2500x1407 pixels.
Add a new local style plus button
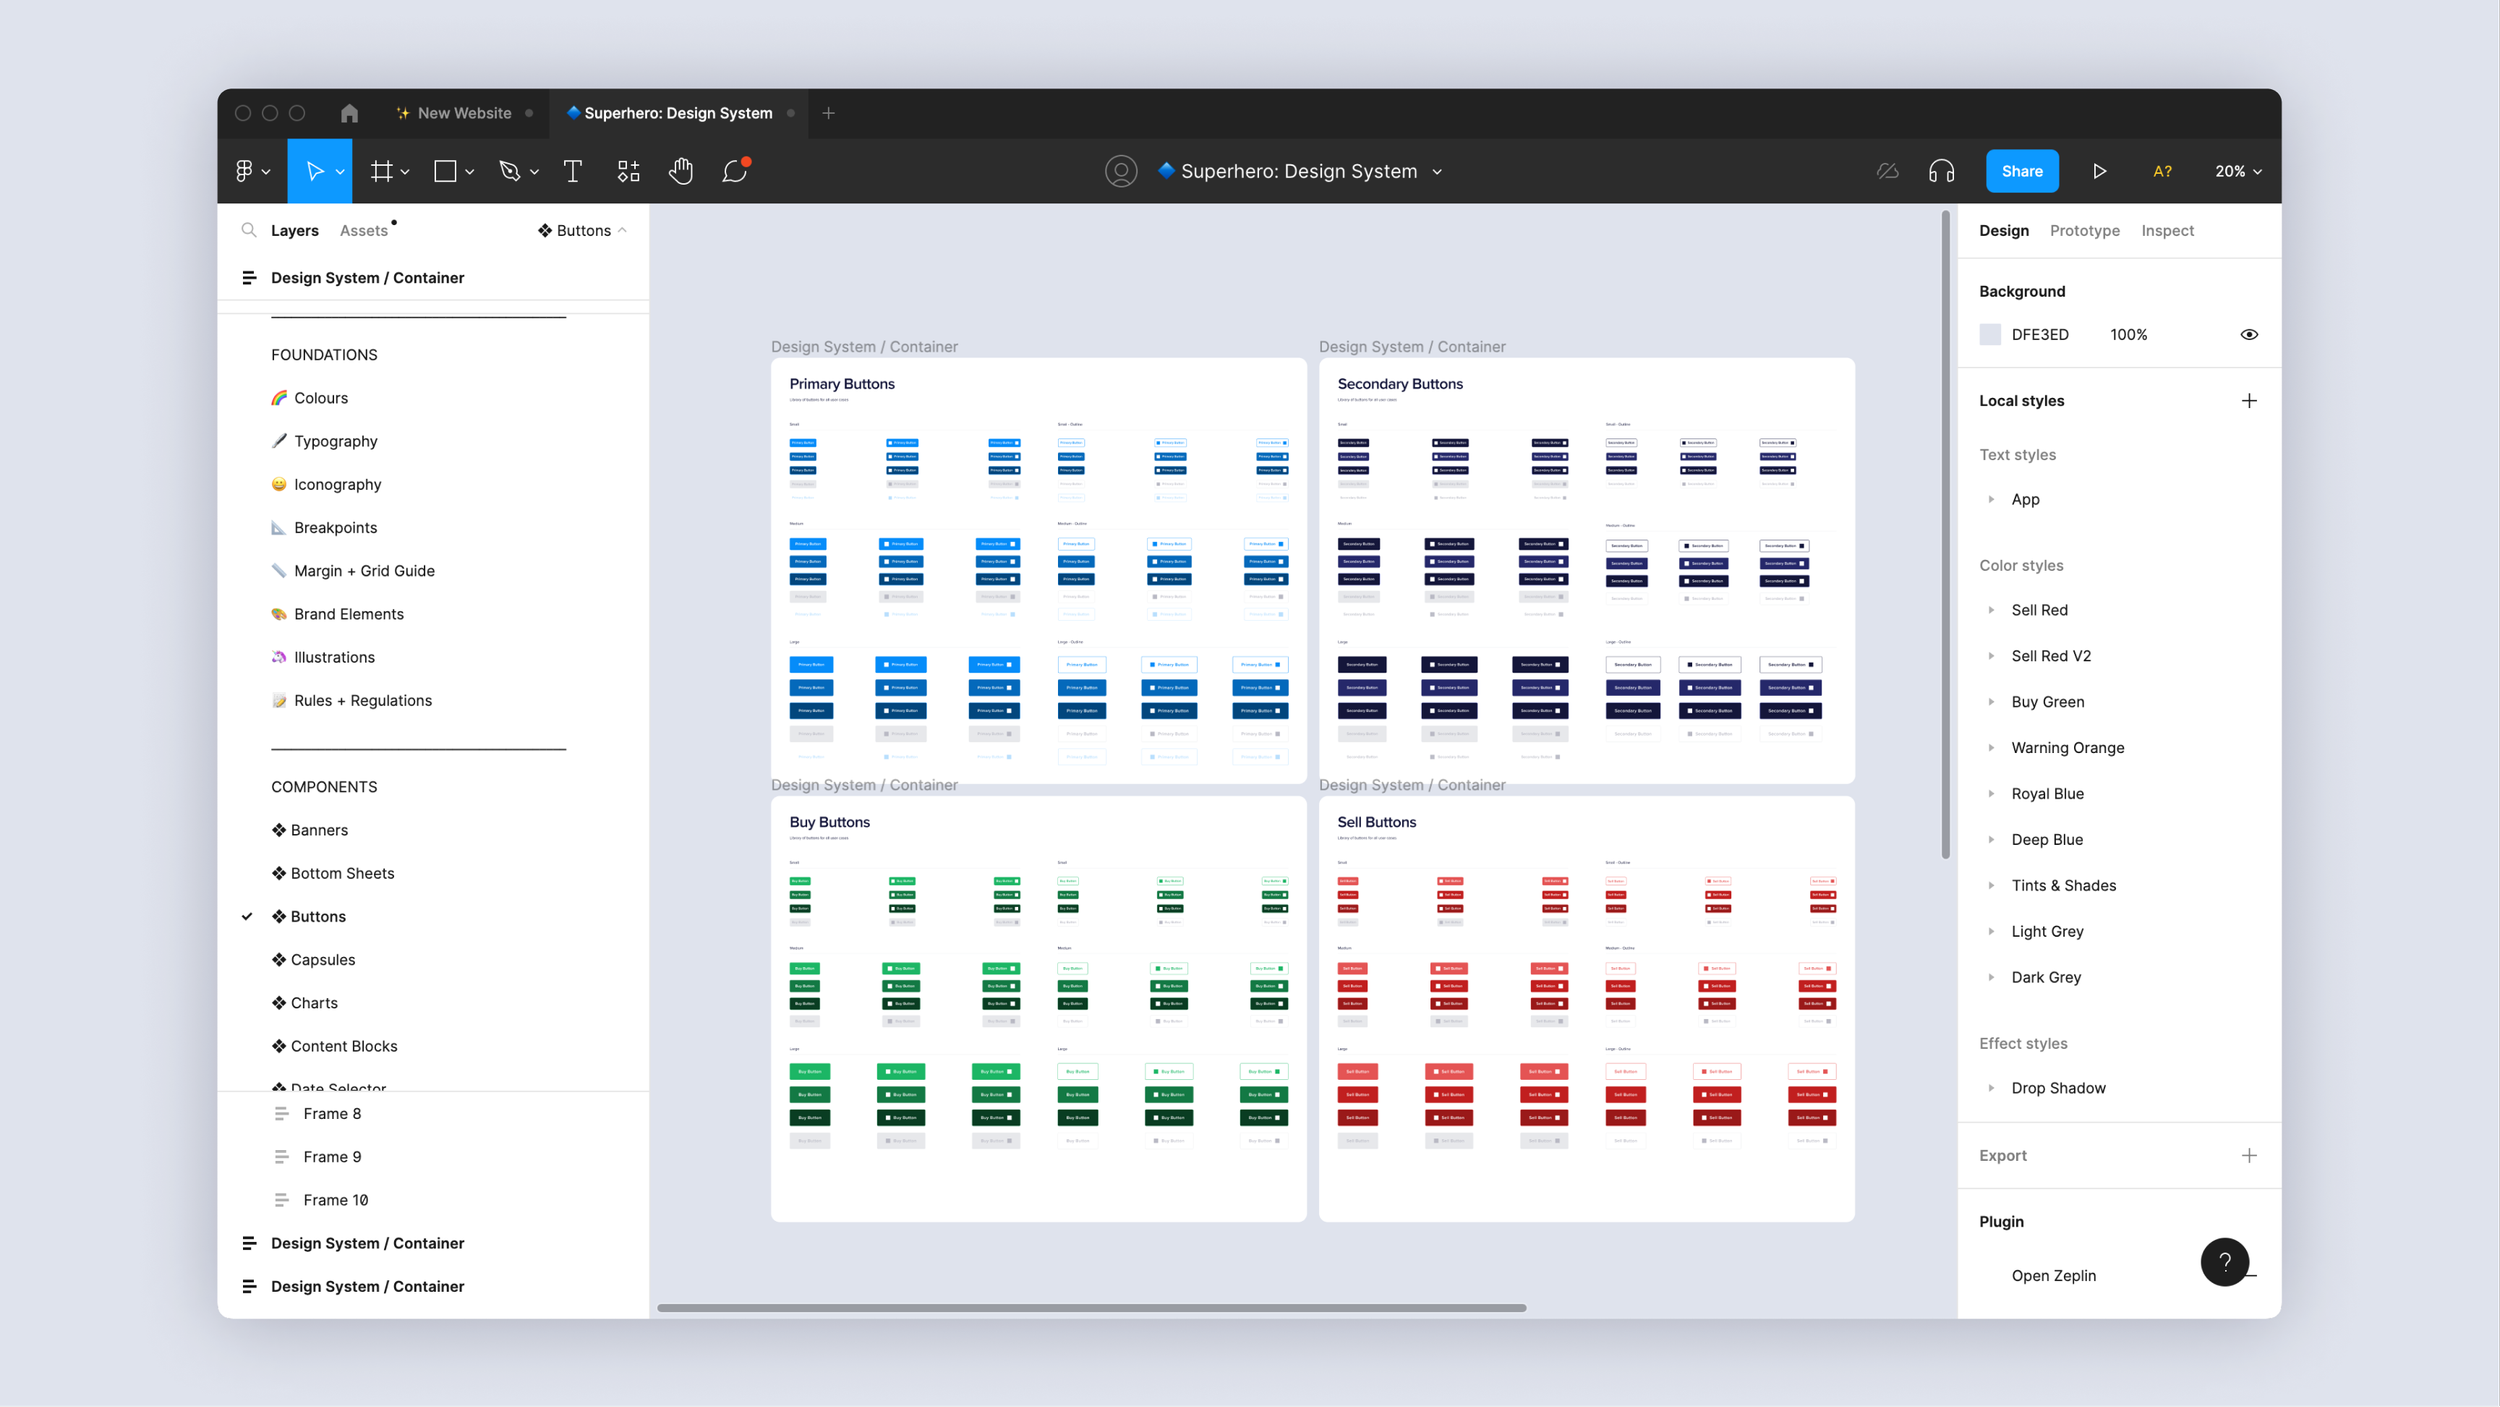(2249, 401)
